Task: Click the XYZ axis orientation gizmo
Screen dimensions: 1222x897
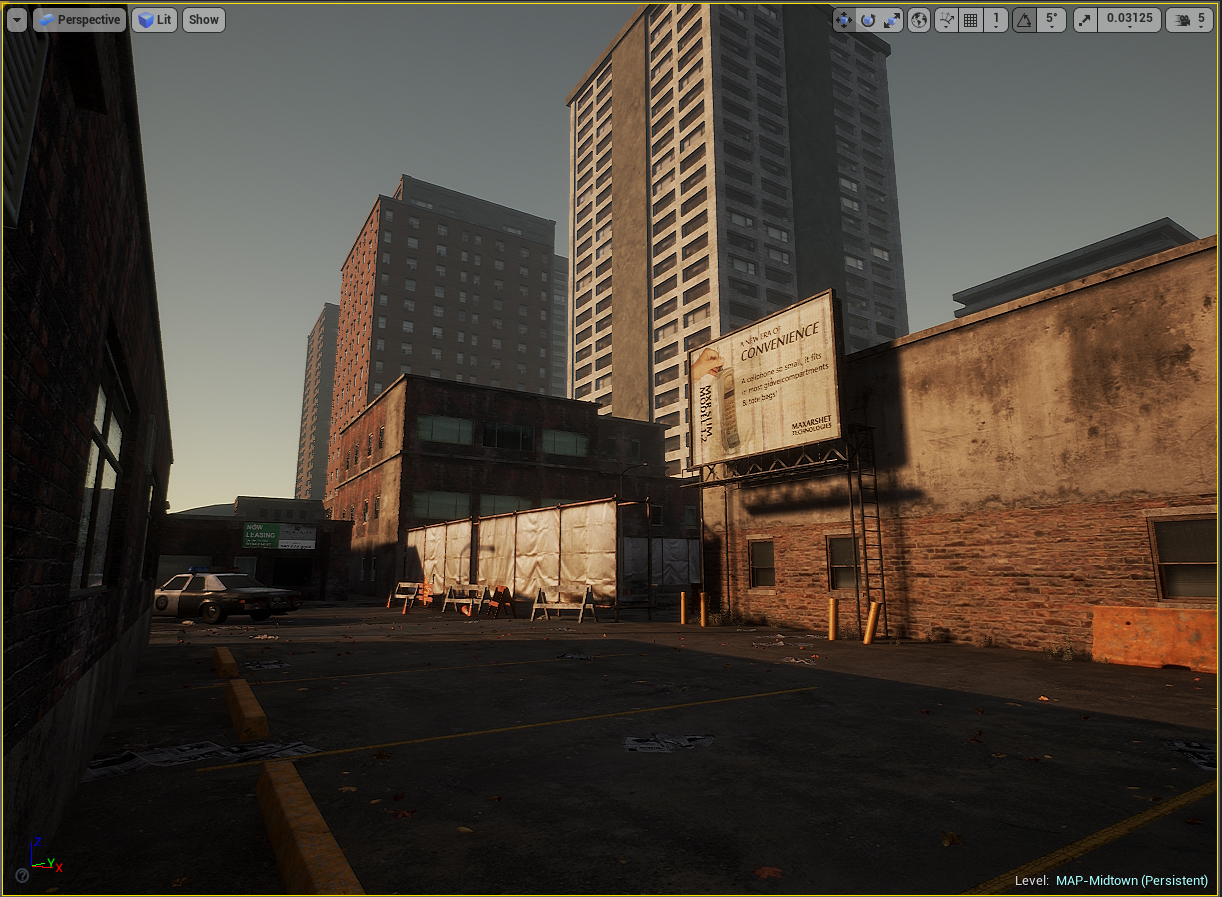Action: [44, 858]
